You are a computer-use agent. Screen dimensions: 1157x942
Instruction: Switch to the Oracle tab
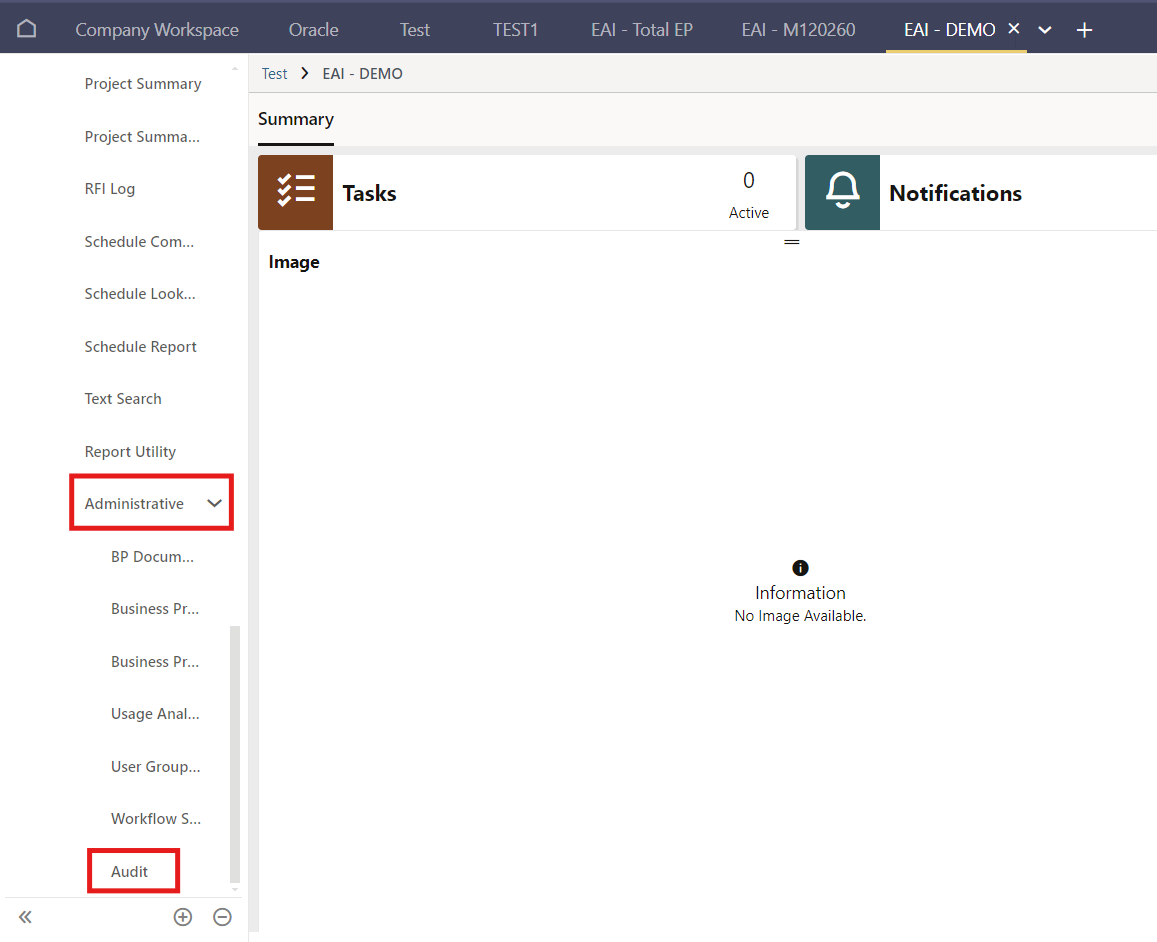pyautogui.click(x=313, y=30)
